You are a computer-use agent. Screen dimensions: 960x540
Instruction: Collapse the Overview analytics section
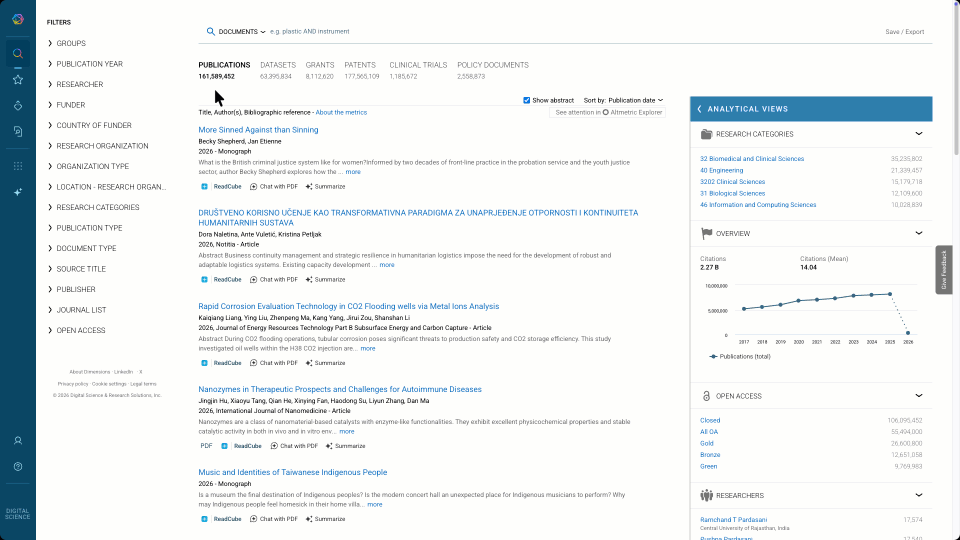918,234
